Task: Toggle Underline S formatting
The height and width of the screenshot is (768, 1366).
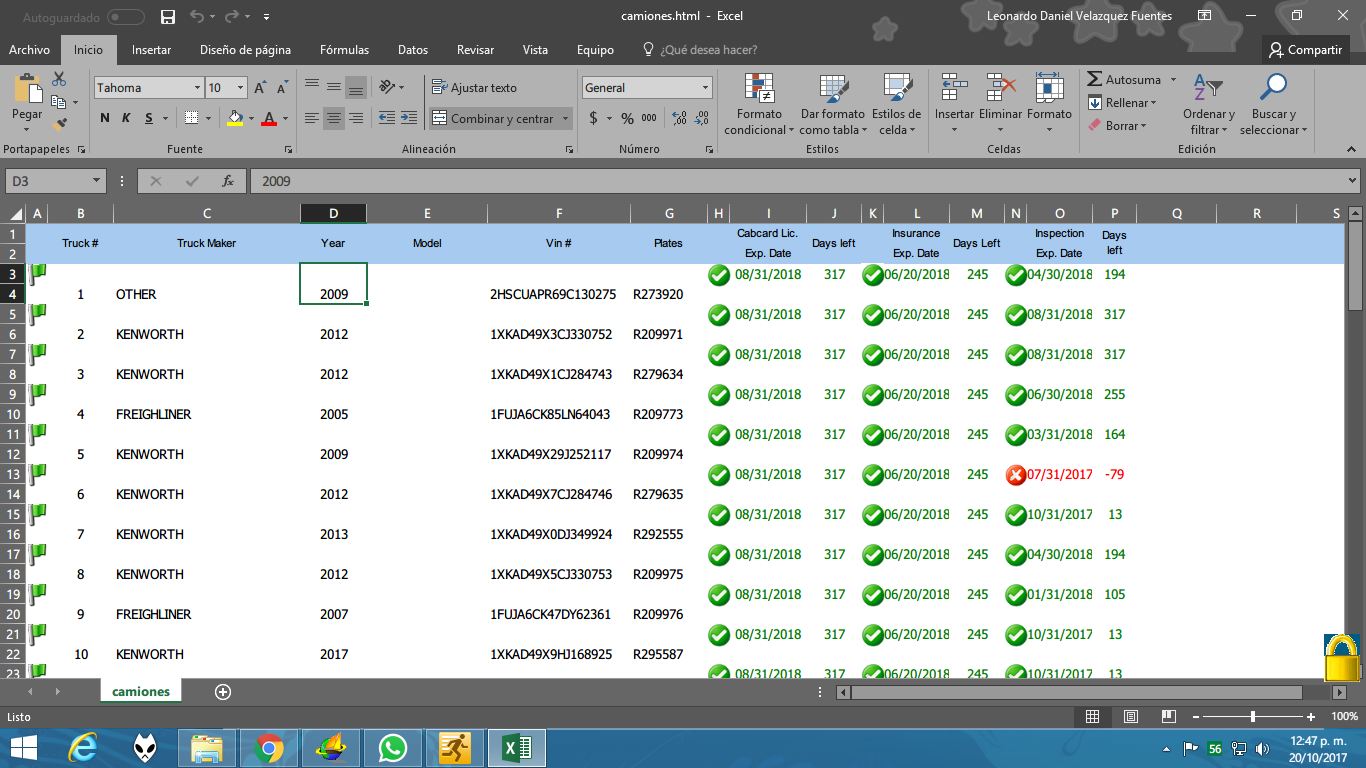Action: pos(149,118)
